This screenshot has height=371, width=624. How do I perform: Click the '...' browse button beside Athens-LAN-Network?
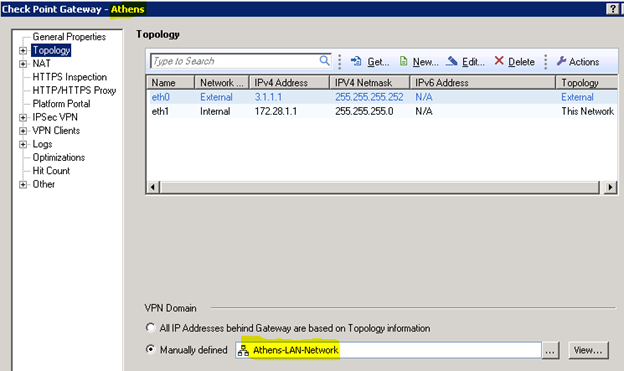(550, 350)
